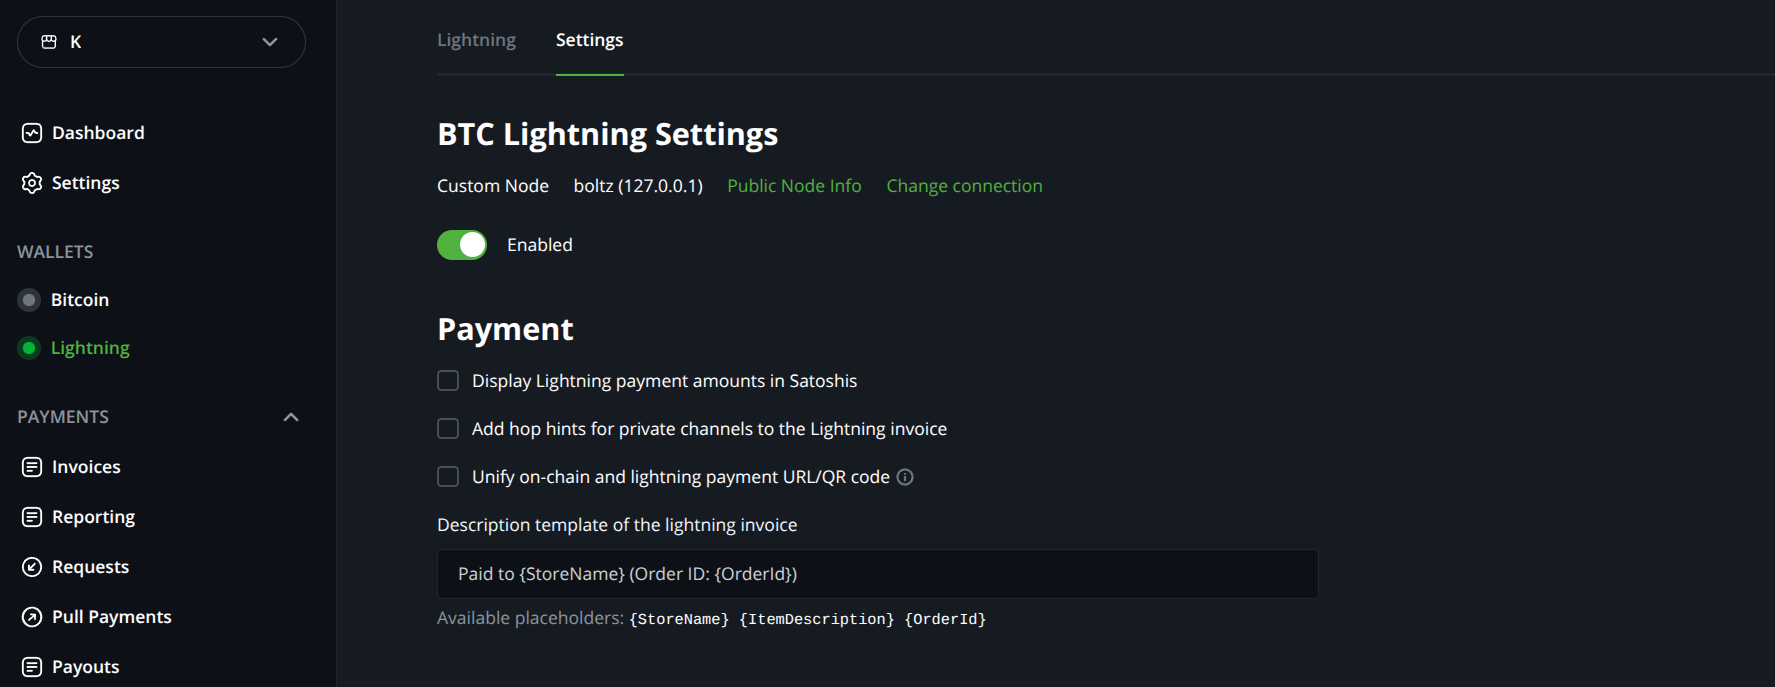Select the Invoices icon under Payments

point(32,467)
